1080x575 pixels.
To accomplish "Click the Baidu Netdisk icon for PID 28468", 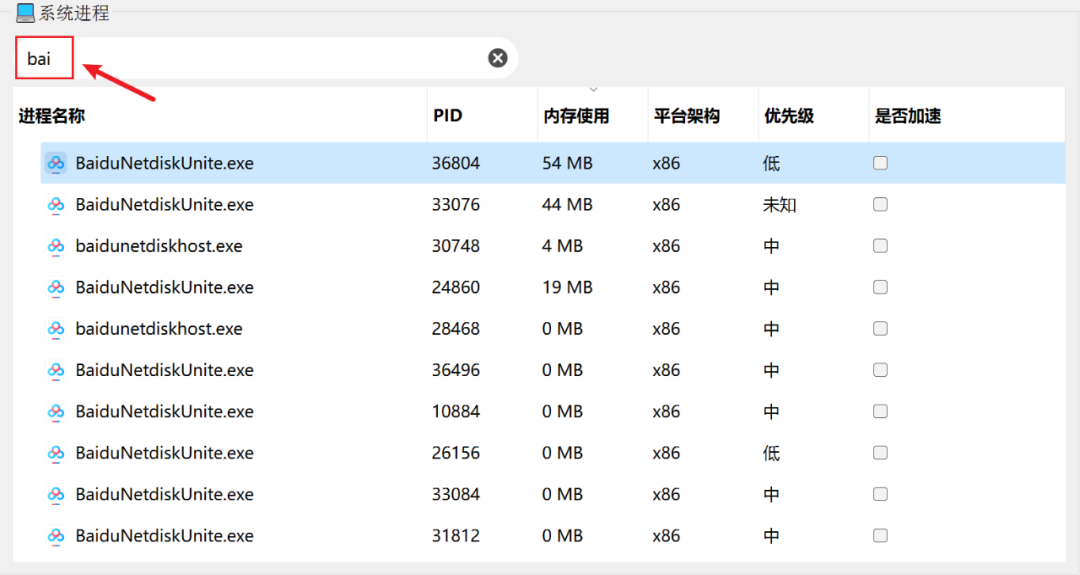I will coord(56,328).
